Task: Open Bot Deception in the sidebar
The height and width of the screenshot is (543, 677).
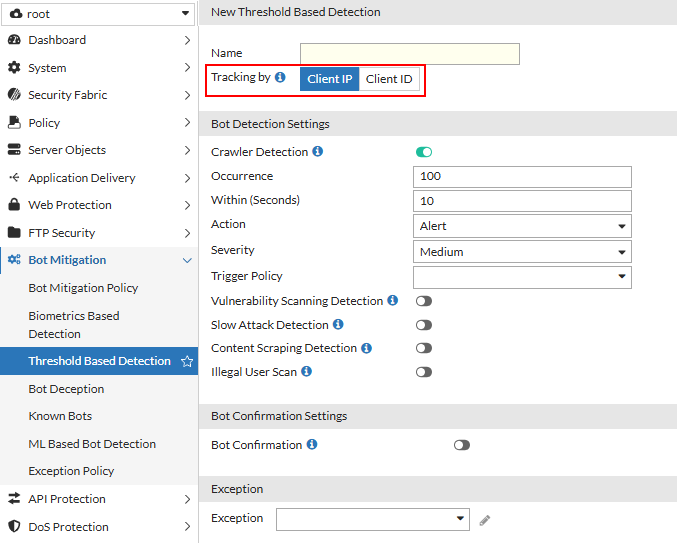Action: pyautogui.click(x=66, y=389)
